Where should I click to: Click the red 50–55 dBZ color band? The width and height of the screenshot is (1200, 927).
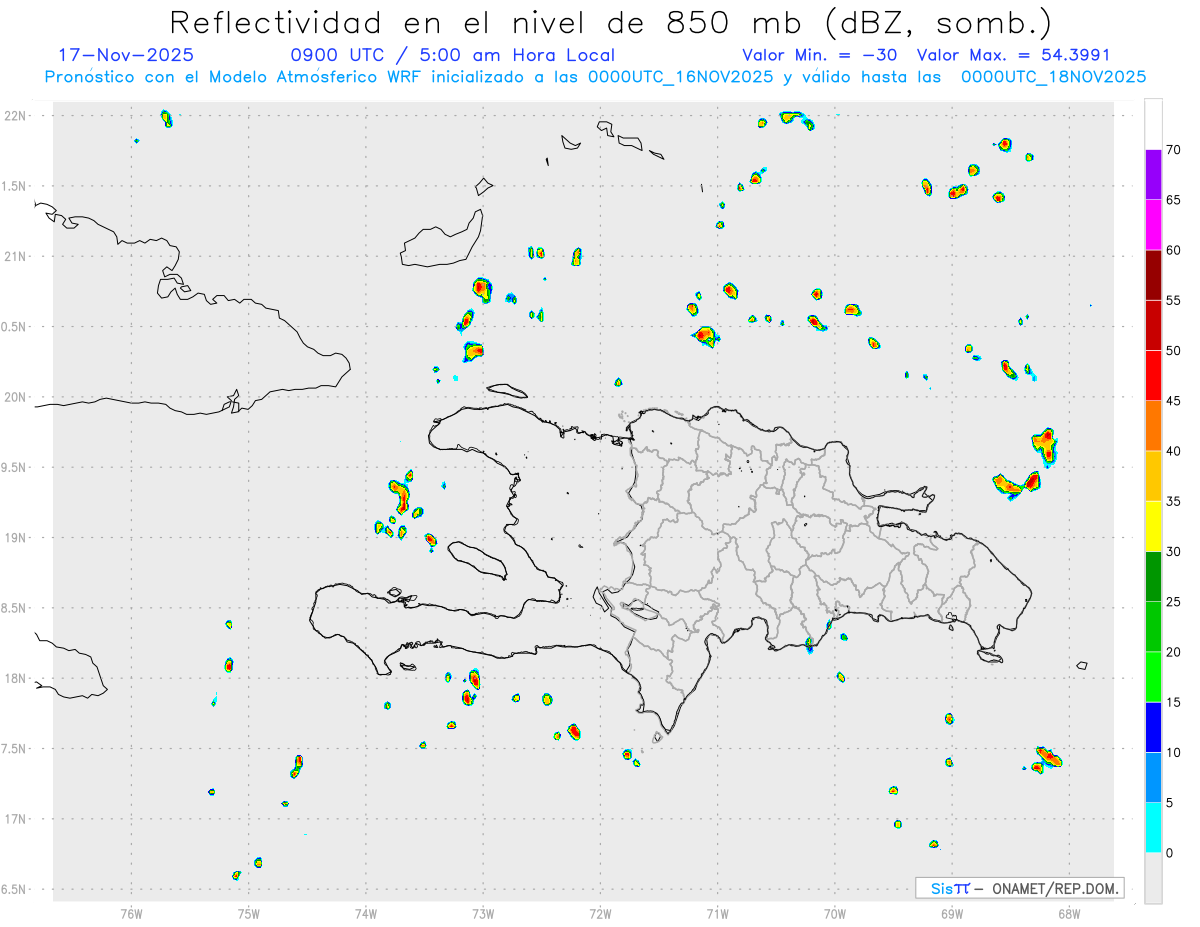click(1153, 325)
